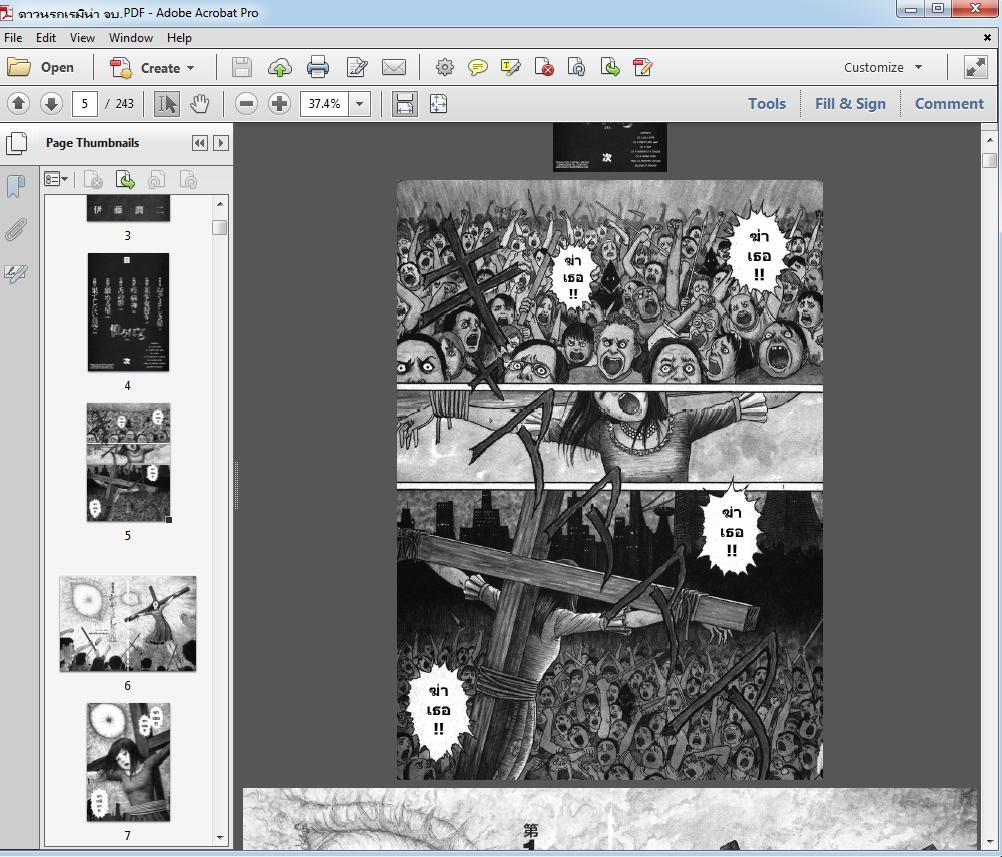This screenshot has width=1002, height=857.
Task: Toggle fit width scrolling mode
Action: coord(405,104)
